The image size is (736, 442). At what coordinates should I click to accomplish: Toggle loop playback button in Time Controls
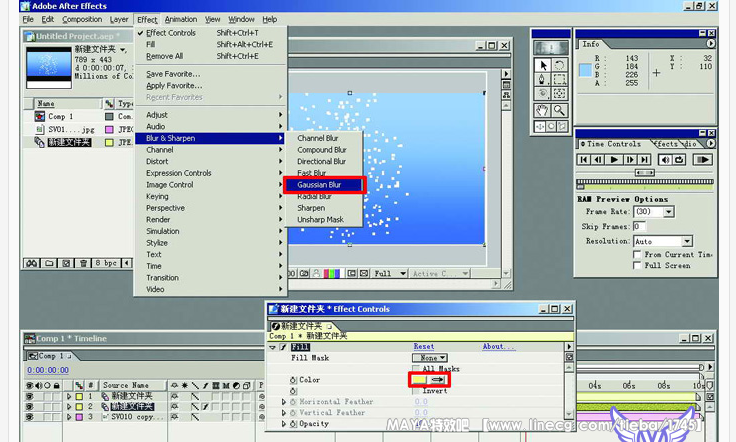(679, 160)
